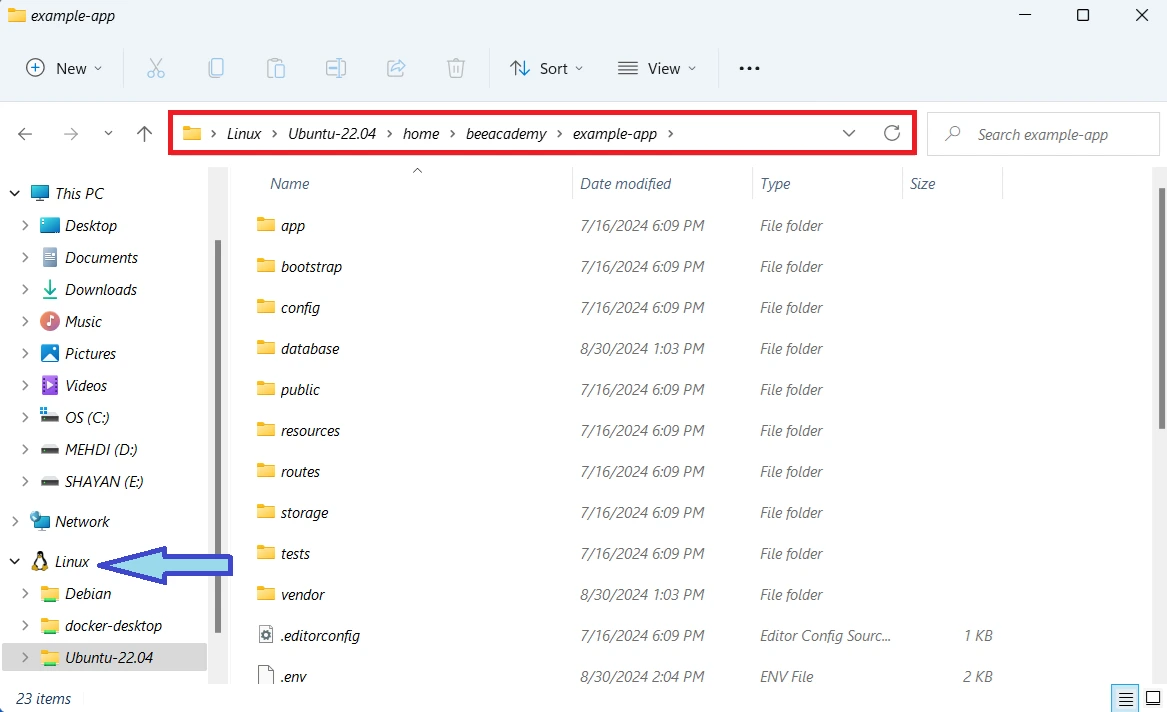Expand the Downloads tree node
Image resolution: width=1167 pixels, height=712 pixels.
point(25,289)
